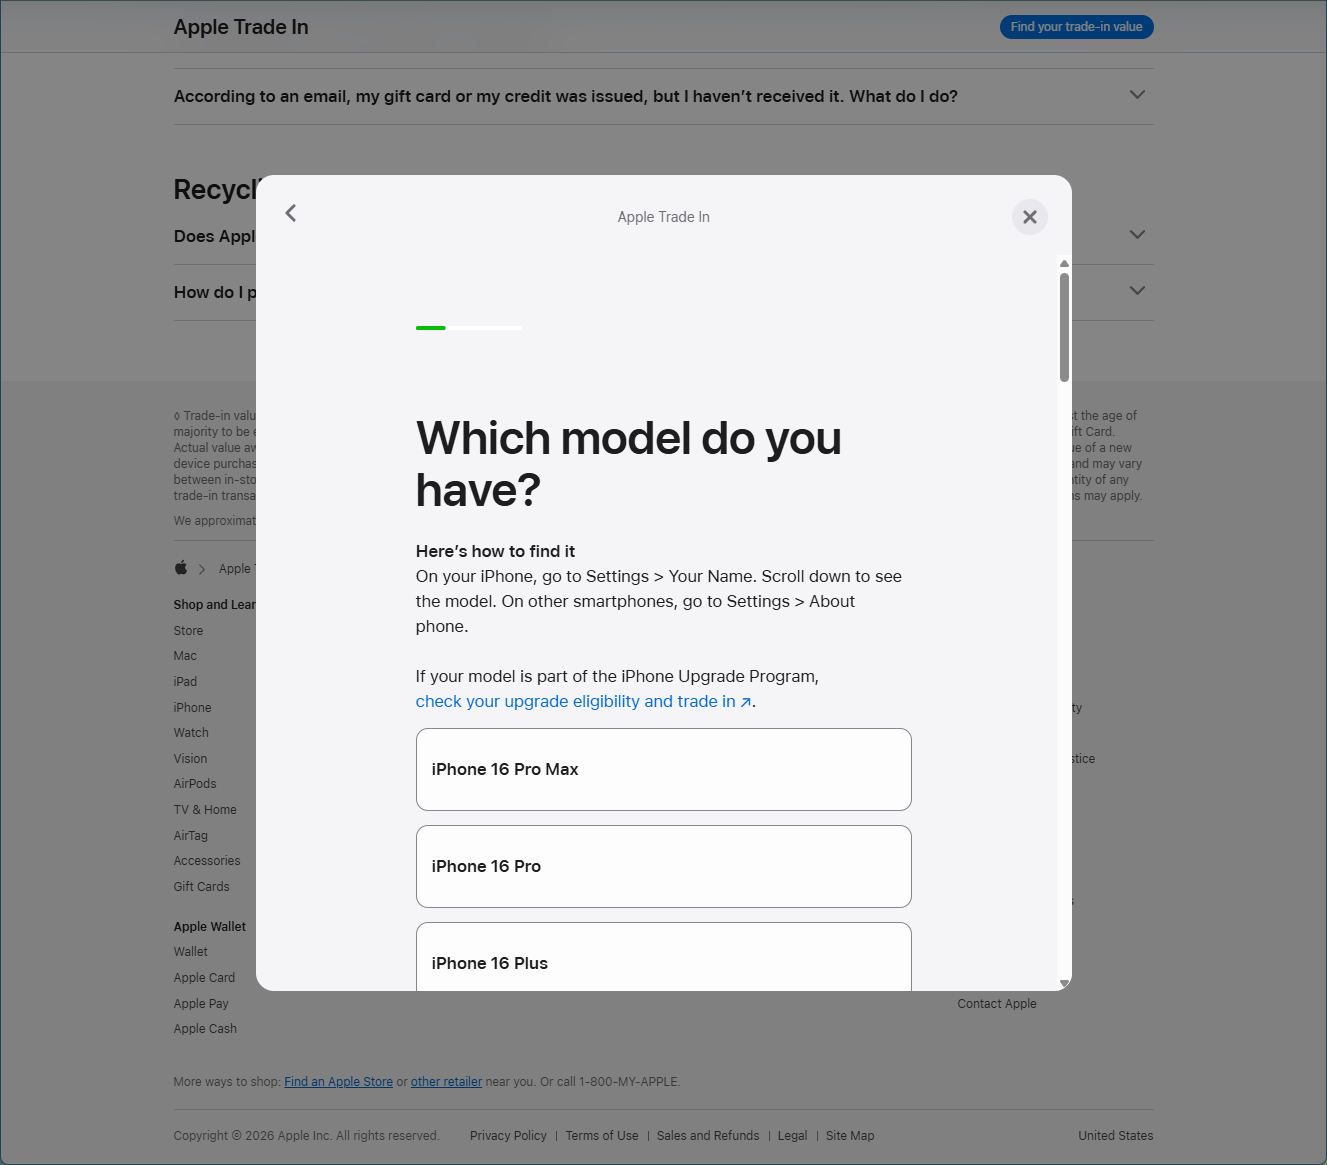Close the Apple Trade In dialog
Viewport: 1327px width, 1165px height.
pyautogui.click(x=1029, y=217)
